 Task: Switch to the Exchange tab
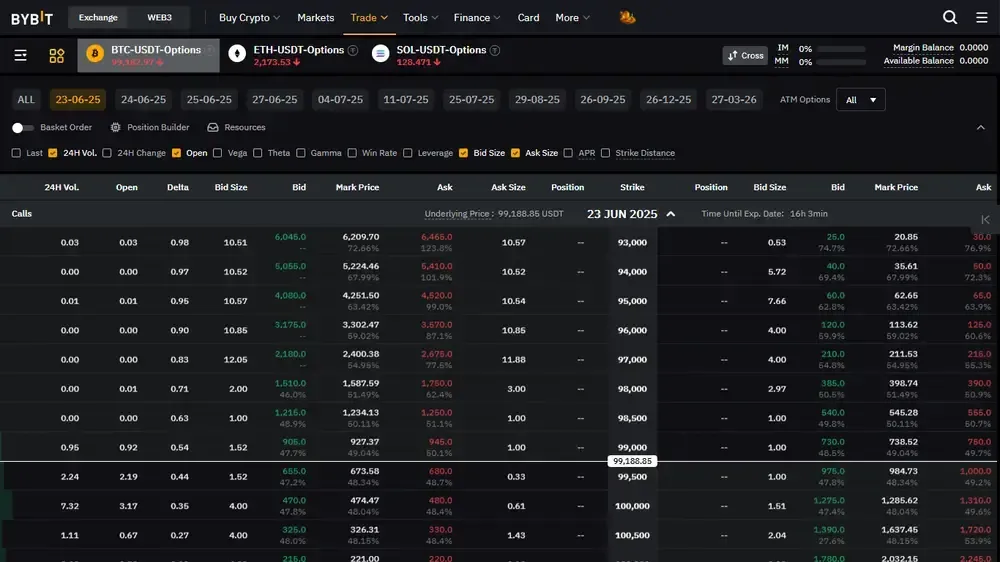coord(98,18)
